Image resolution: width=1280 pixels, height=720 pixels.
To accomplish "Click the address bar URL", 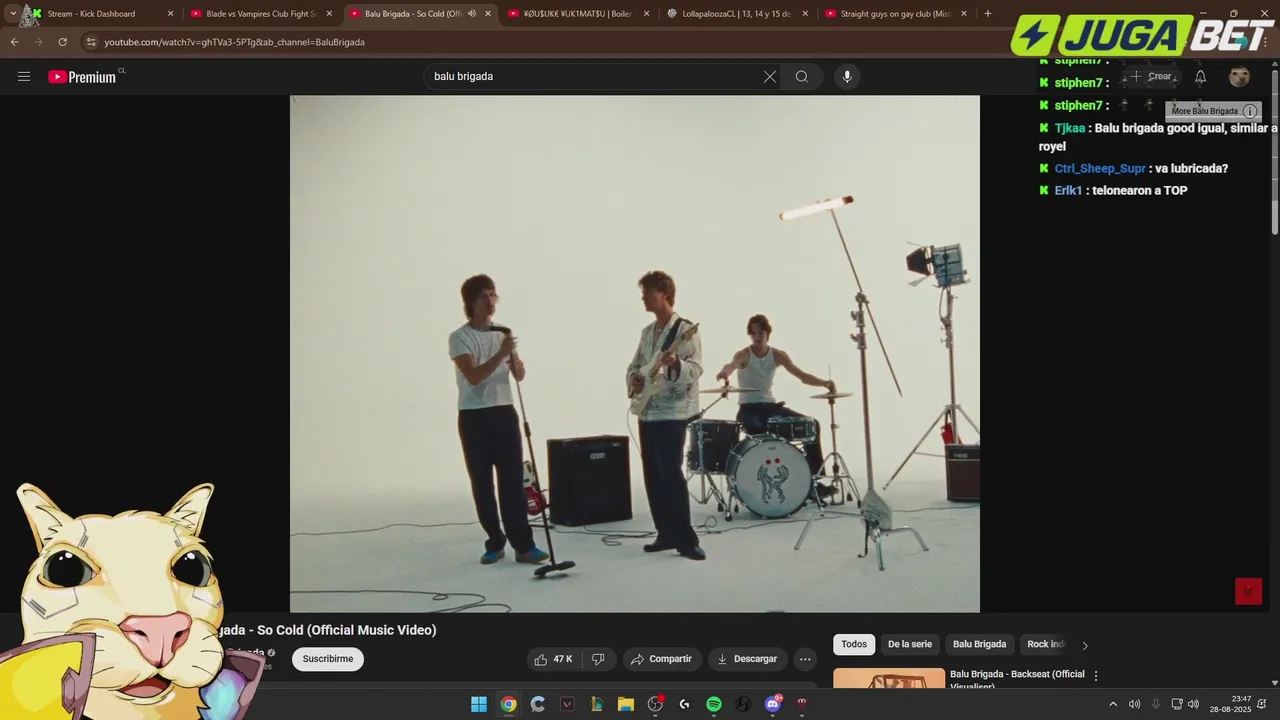I will tap(234, 42).
